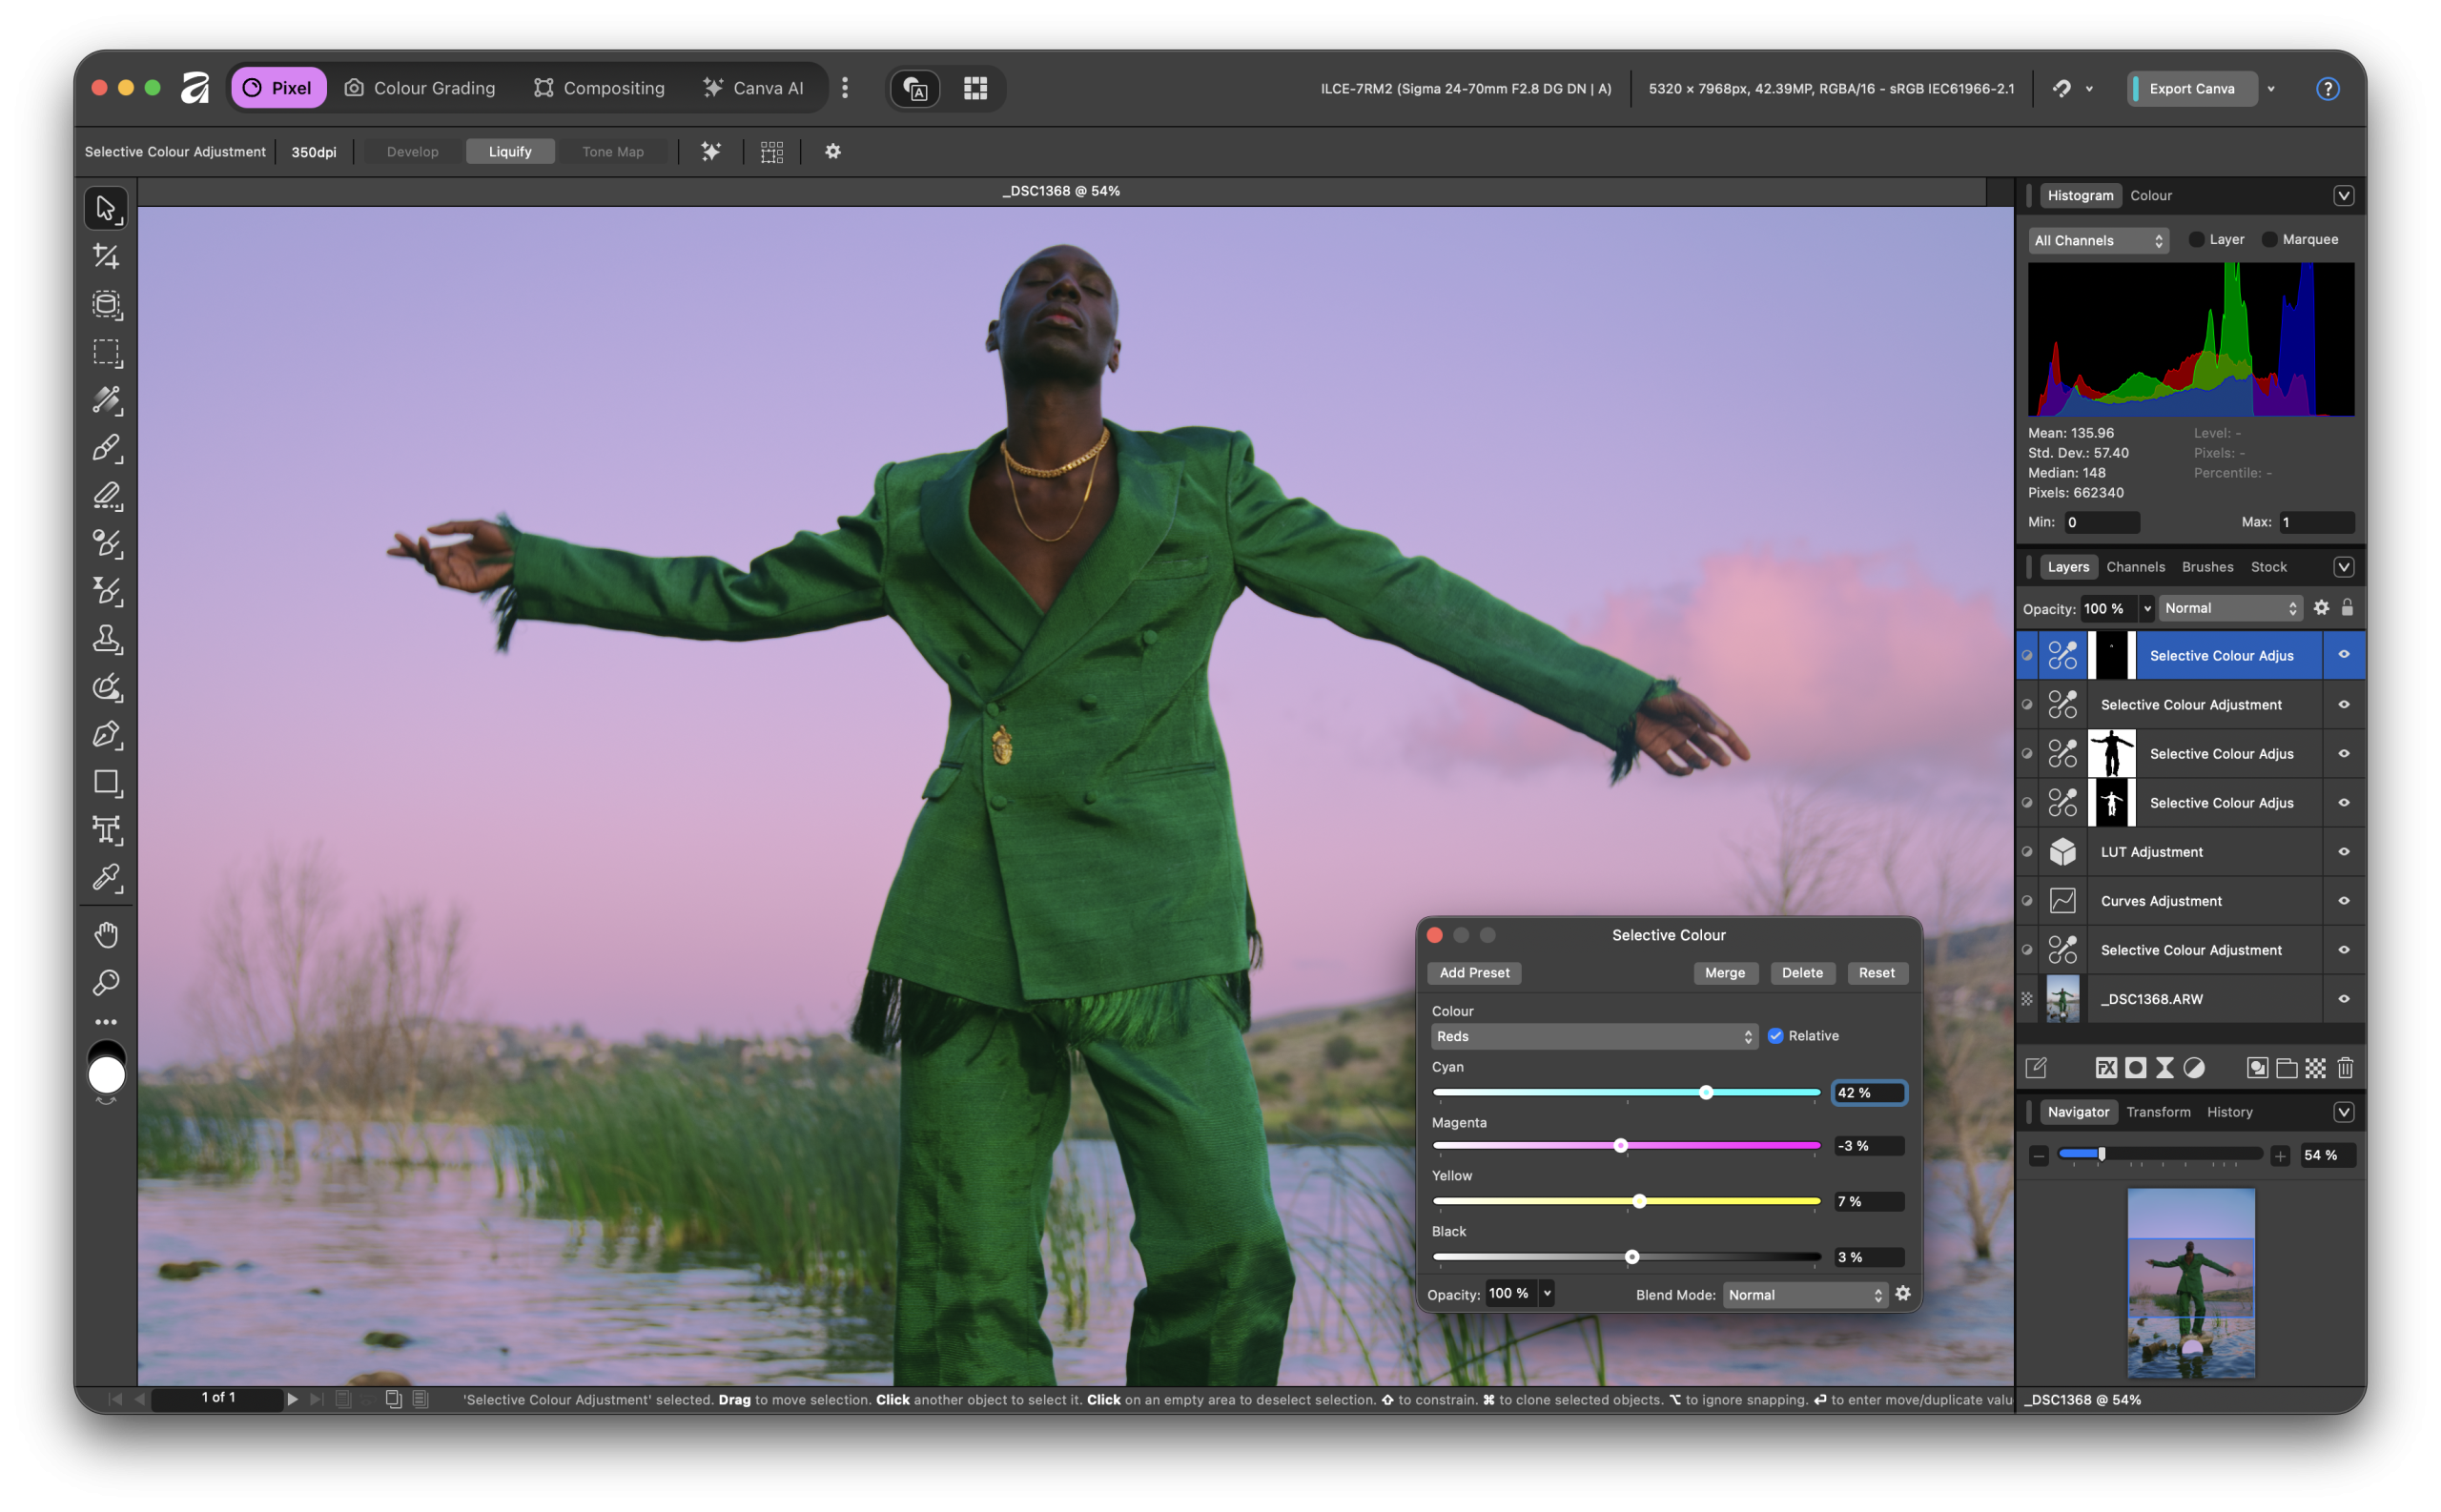Select the Rectangular Marquee selection tool
2441x1512 pixels.
pyautogui.click(x=106, y=352)
